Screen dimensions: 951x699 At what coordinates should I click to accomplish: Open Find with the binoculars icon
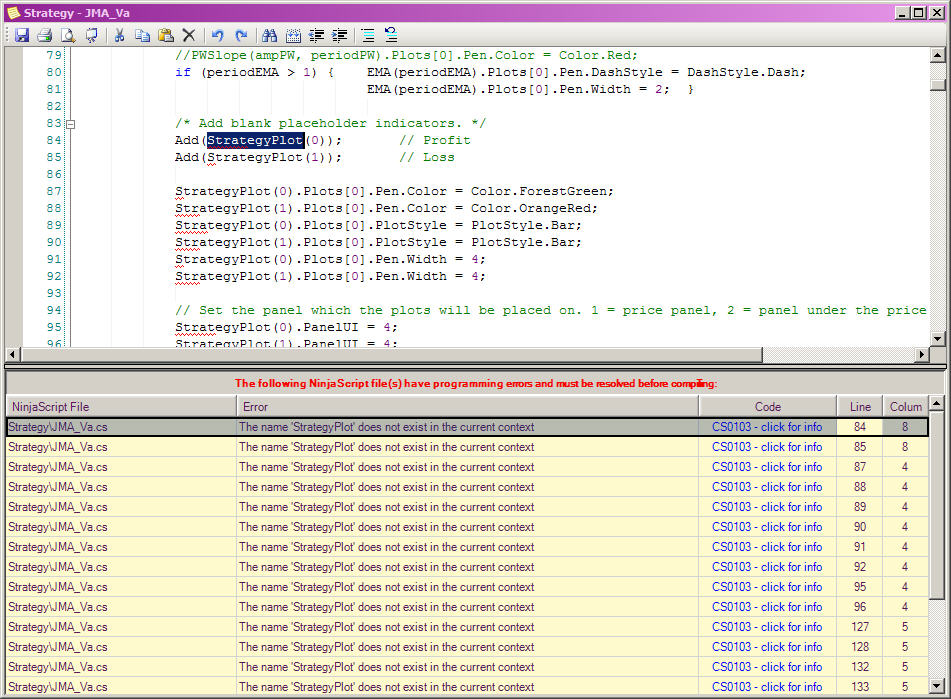pyautogui.click(x=269, y=35)
